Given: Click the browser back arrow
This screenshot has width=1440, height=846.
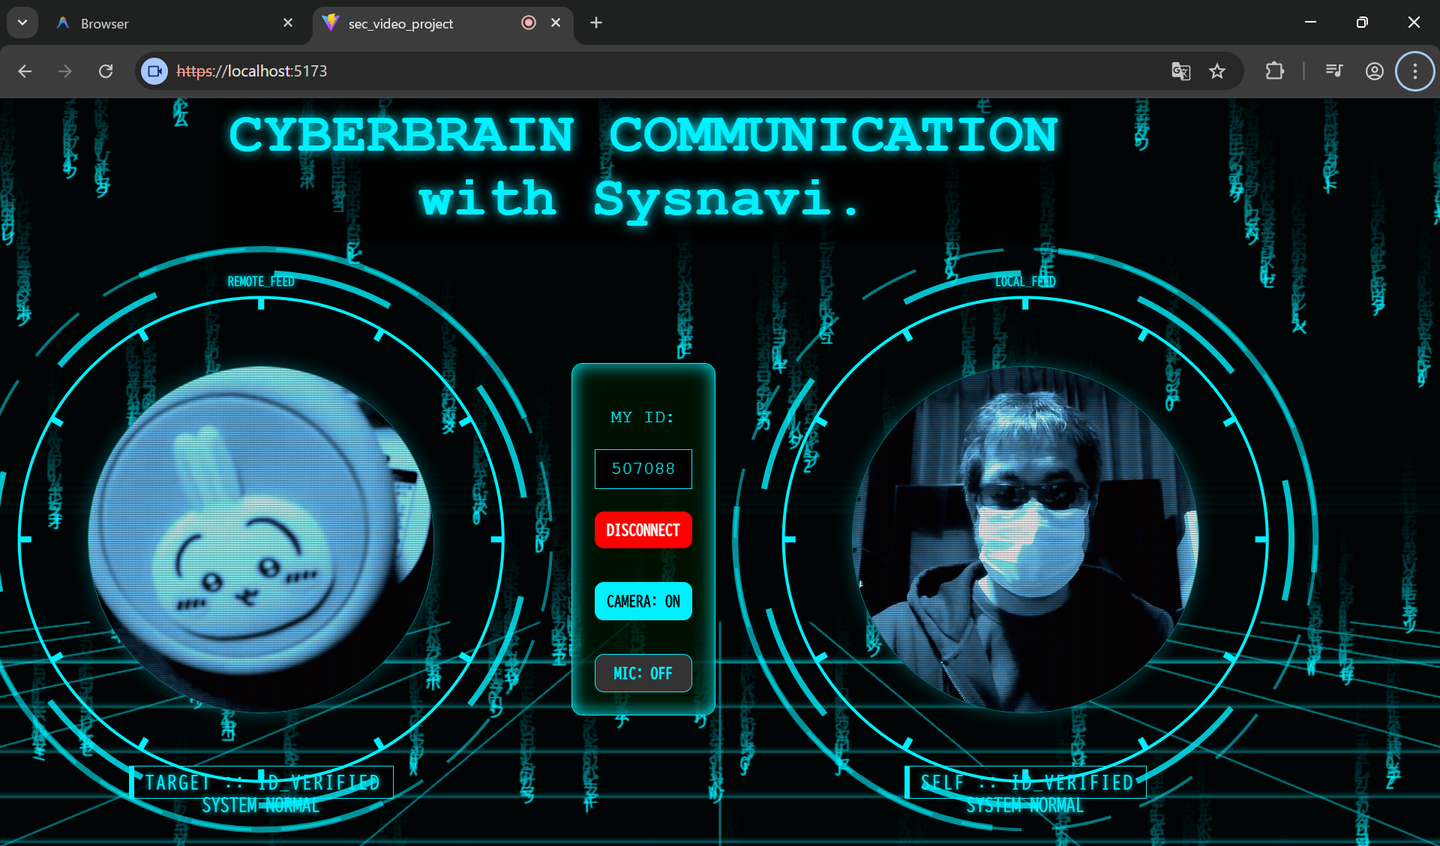Looking at the screenshot, I should [x=25, y=71].
